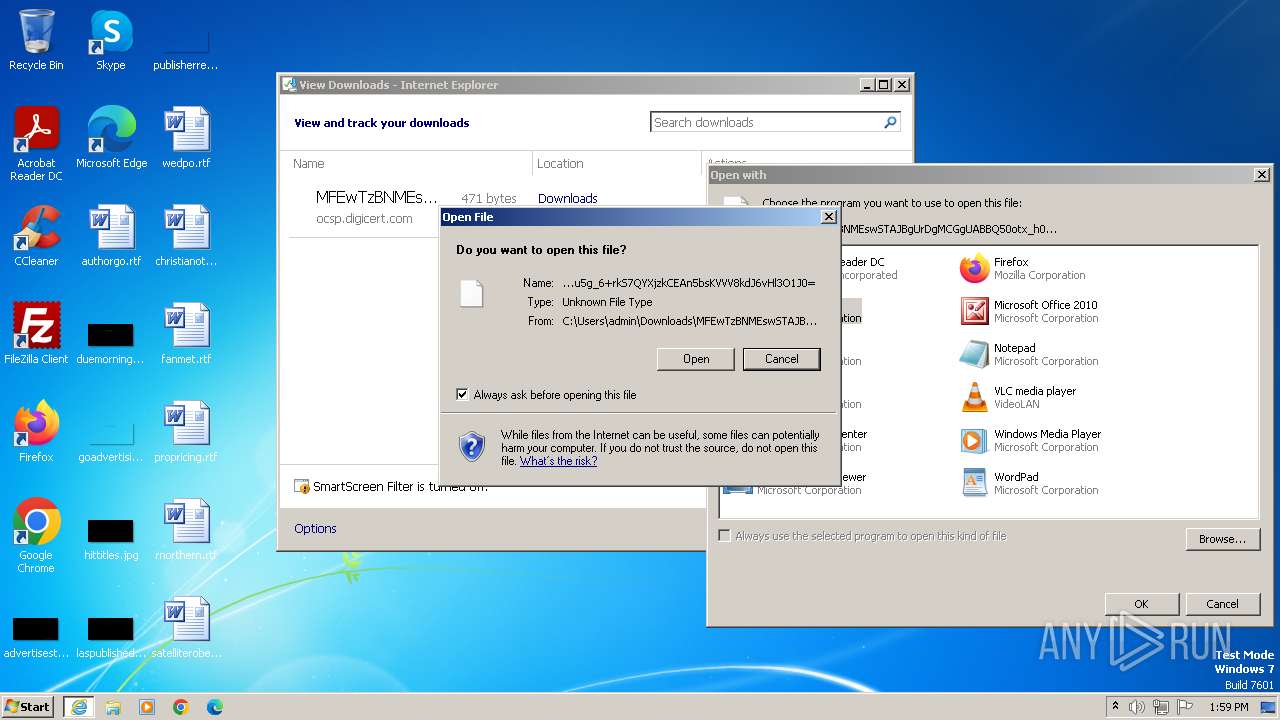Open Edge from the taskbar
1280x720 pixels.
(x=215, y=707)
